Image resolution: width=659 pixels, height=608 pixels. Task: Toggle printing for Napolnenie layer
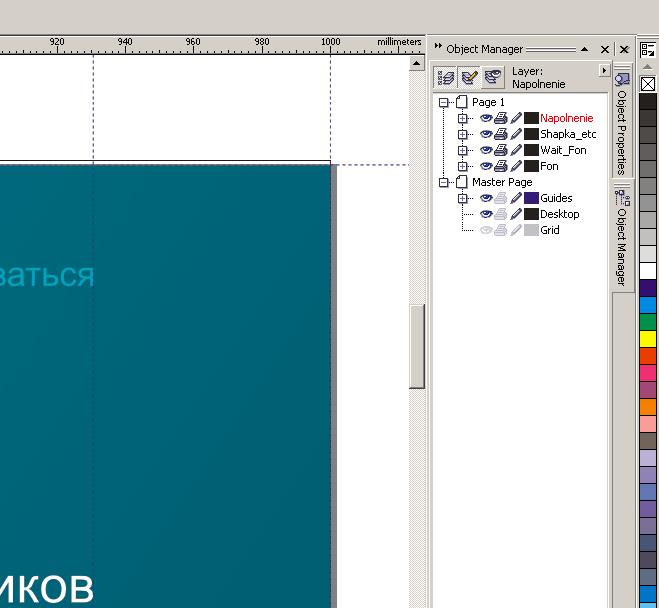pyautogui.click(x=501, y=118)
